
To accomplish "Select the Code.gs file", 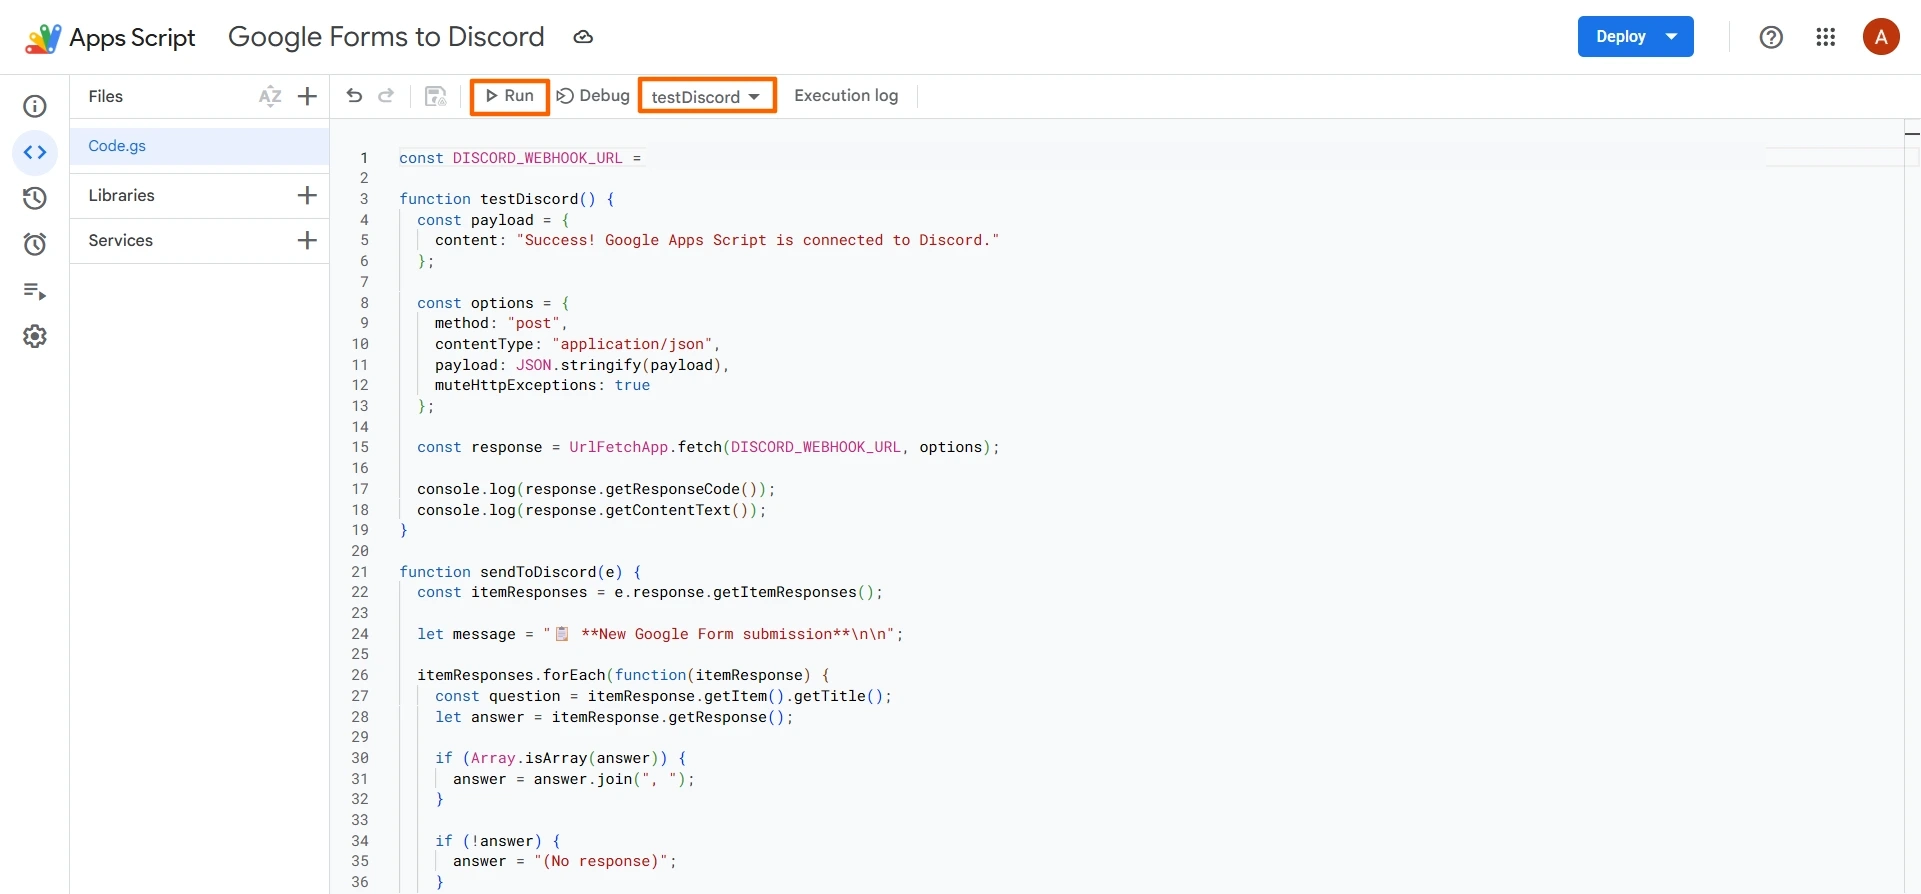I will [199, 146].
